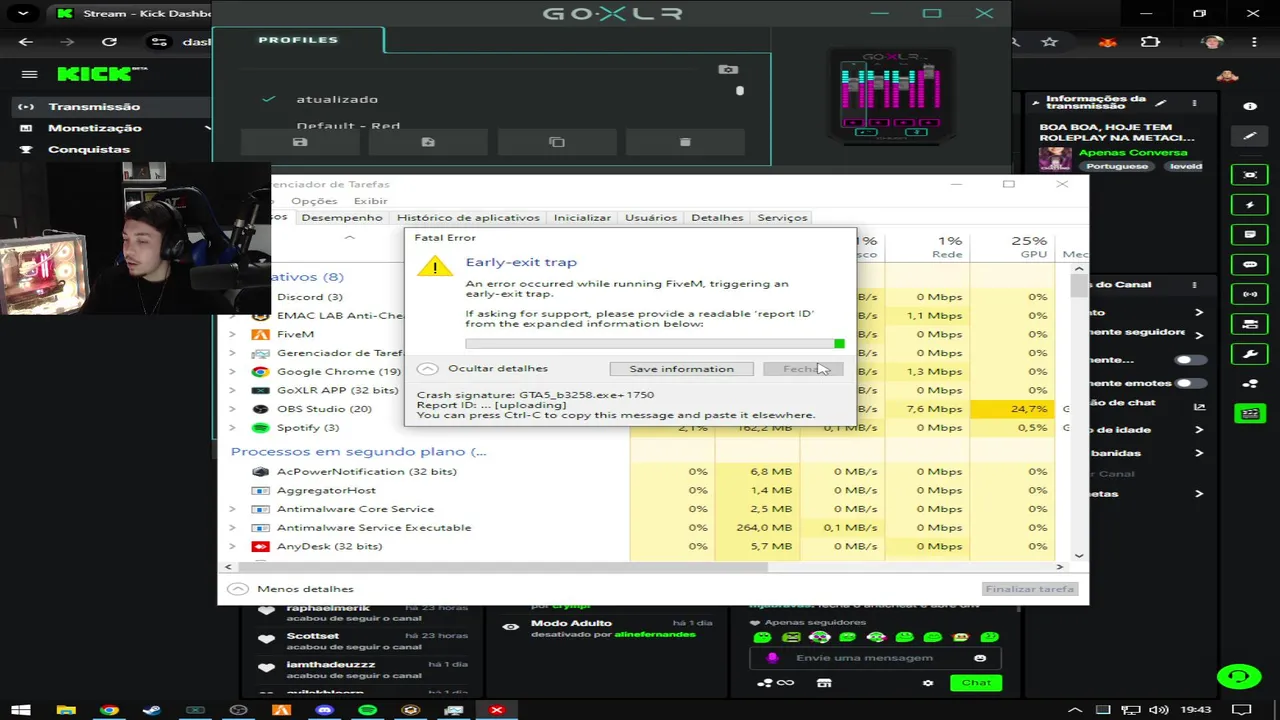The width and height of the screenshot is (1280, 720).
Task: Expand Antimalware Core Service process row
Action: (x=232, y=509)
